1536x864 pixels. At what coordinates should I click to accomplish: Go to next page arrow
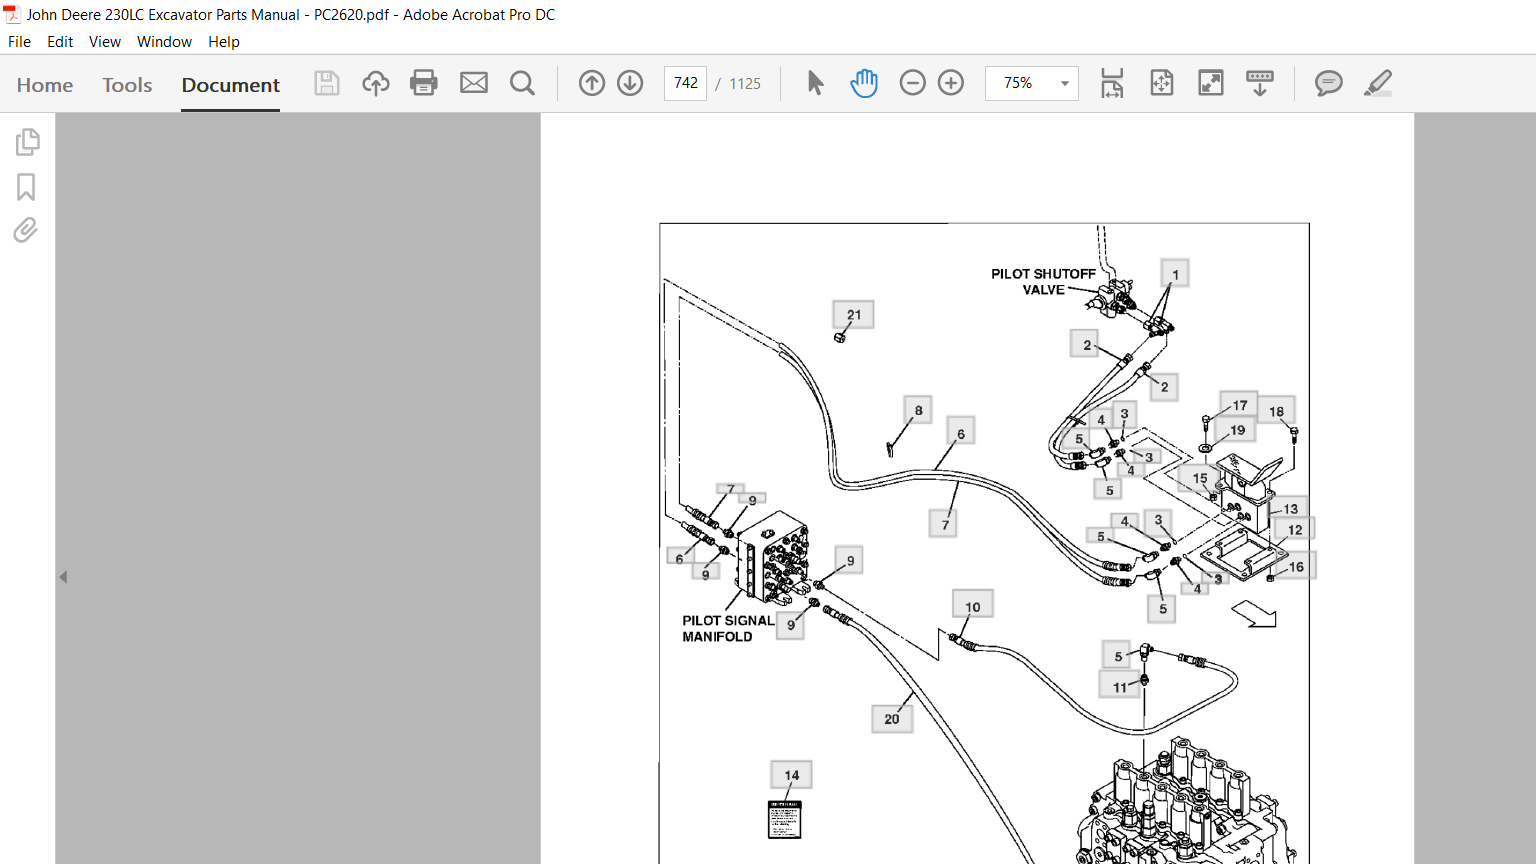click(630, 83)
